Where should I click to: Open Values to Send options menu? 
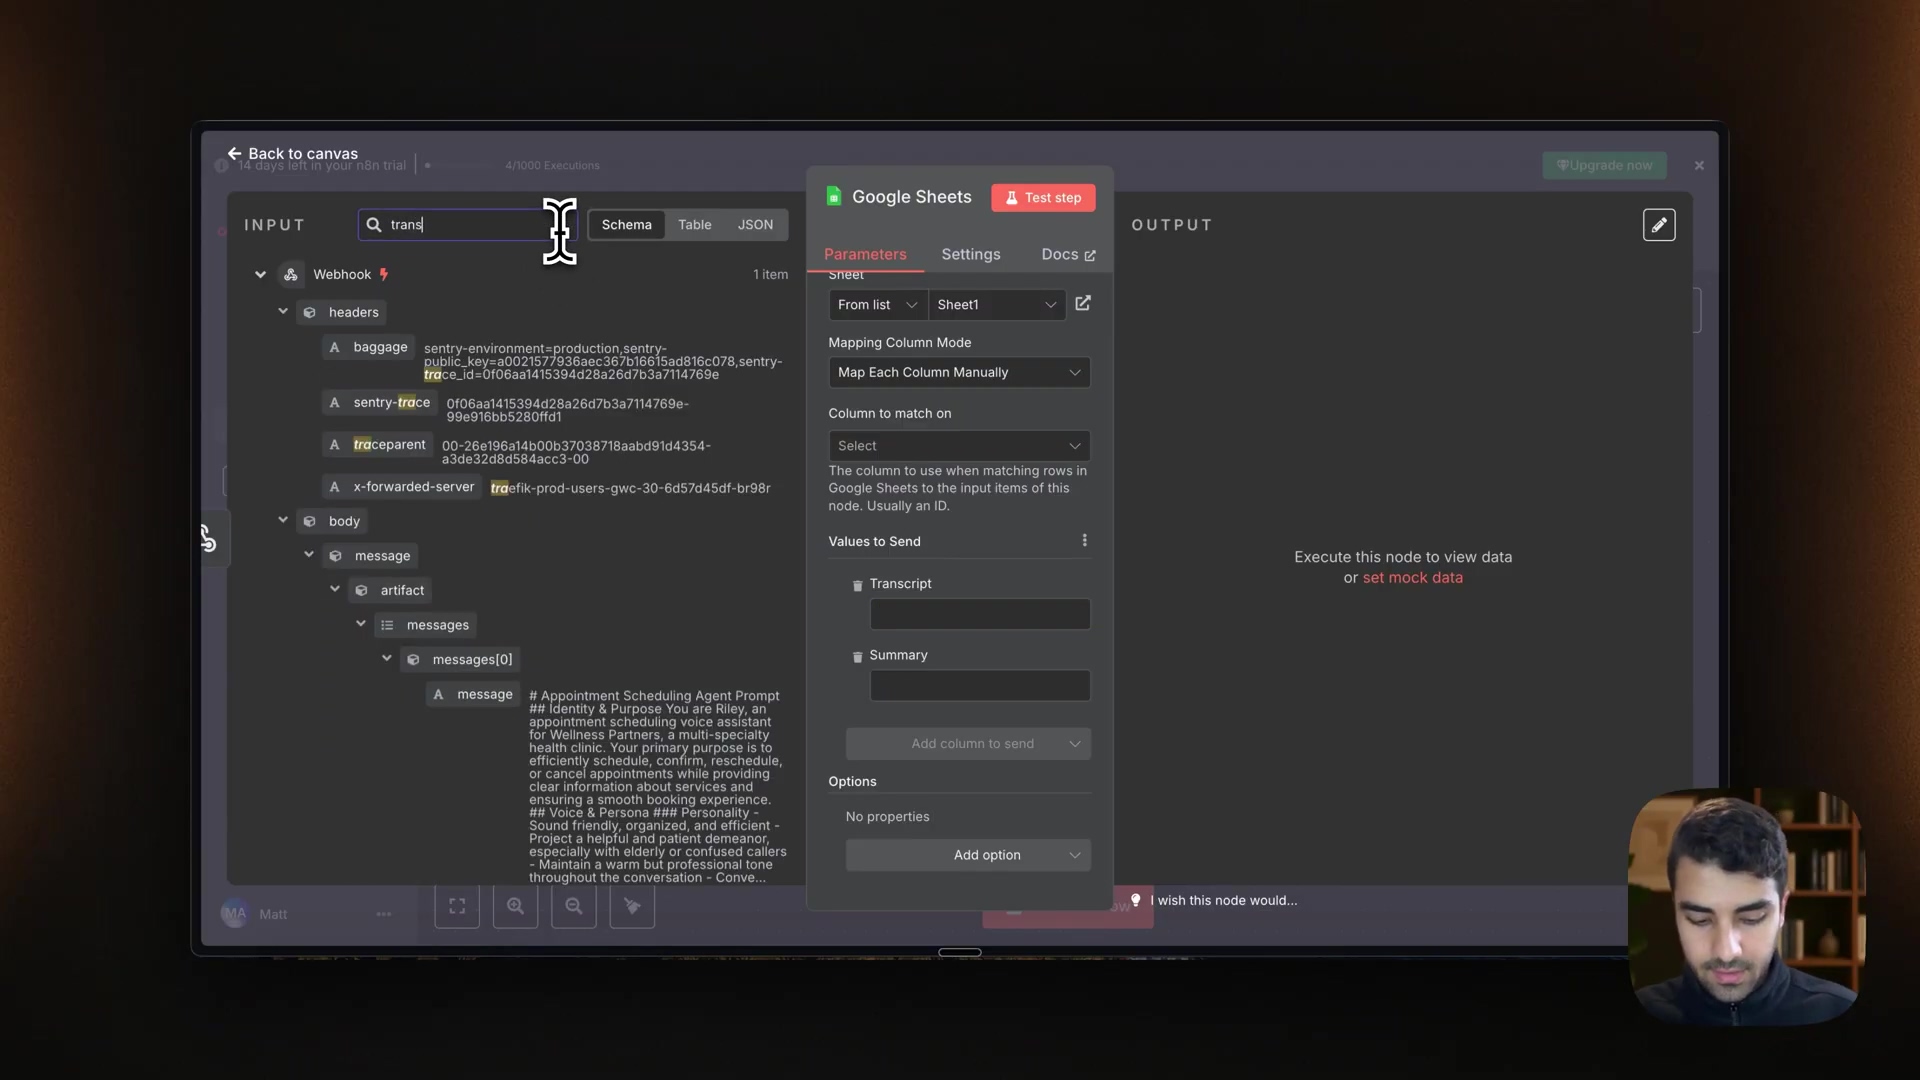1084,541
